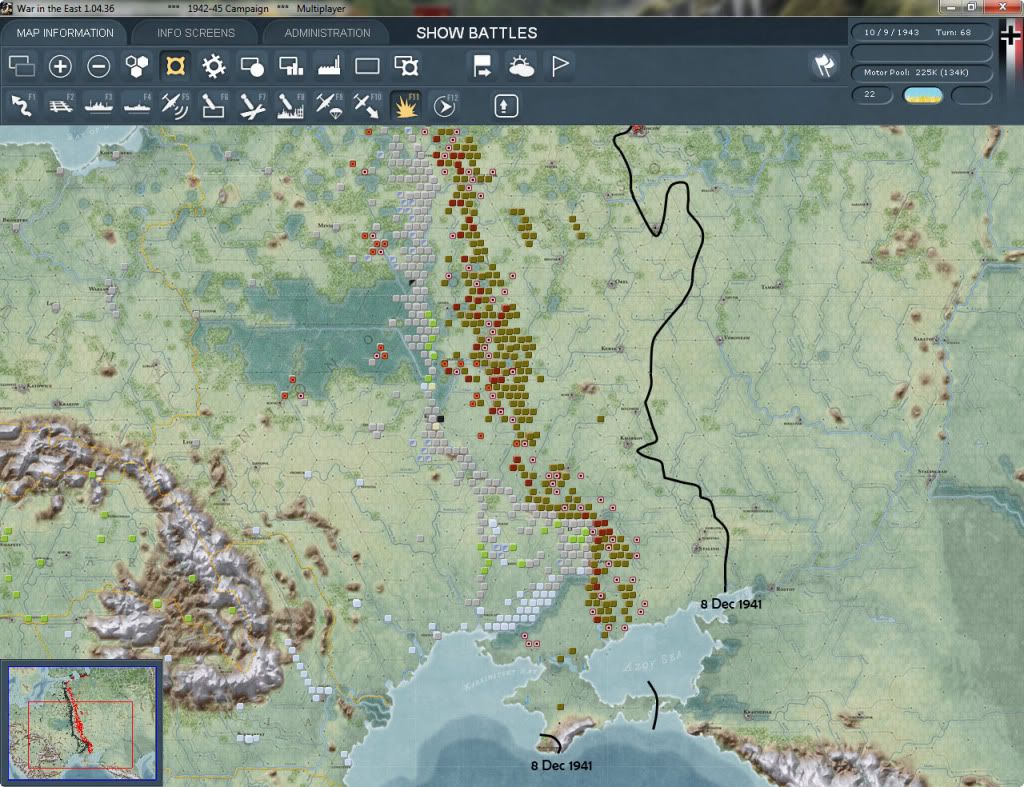This screenshot has height=787, width=1024.
Task: Click the empty bar below the date
Action: 921,52
